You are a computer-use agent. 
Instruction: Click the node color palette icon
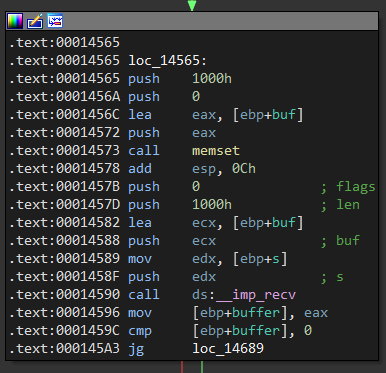(x=15, y=21)
